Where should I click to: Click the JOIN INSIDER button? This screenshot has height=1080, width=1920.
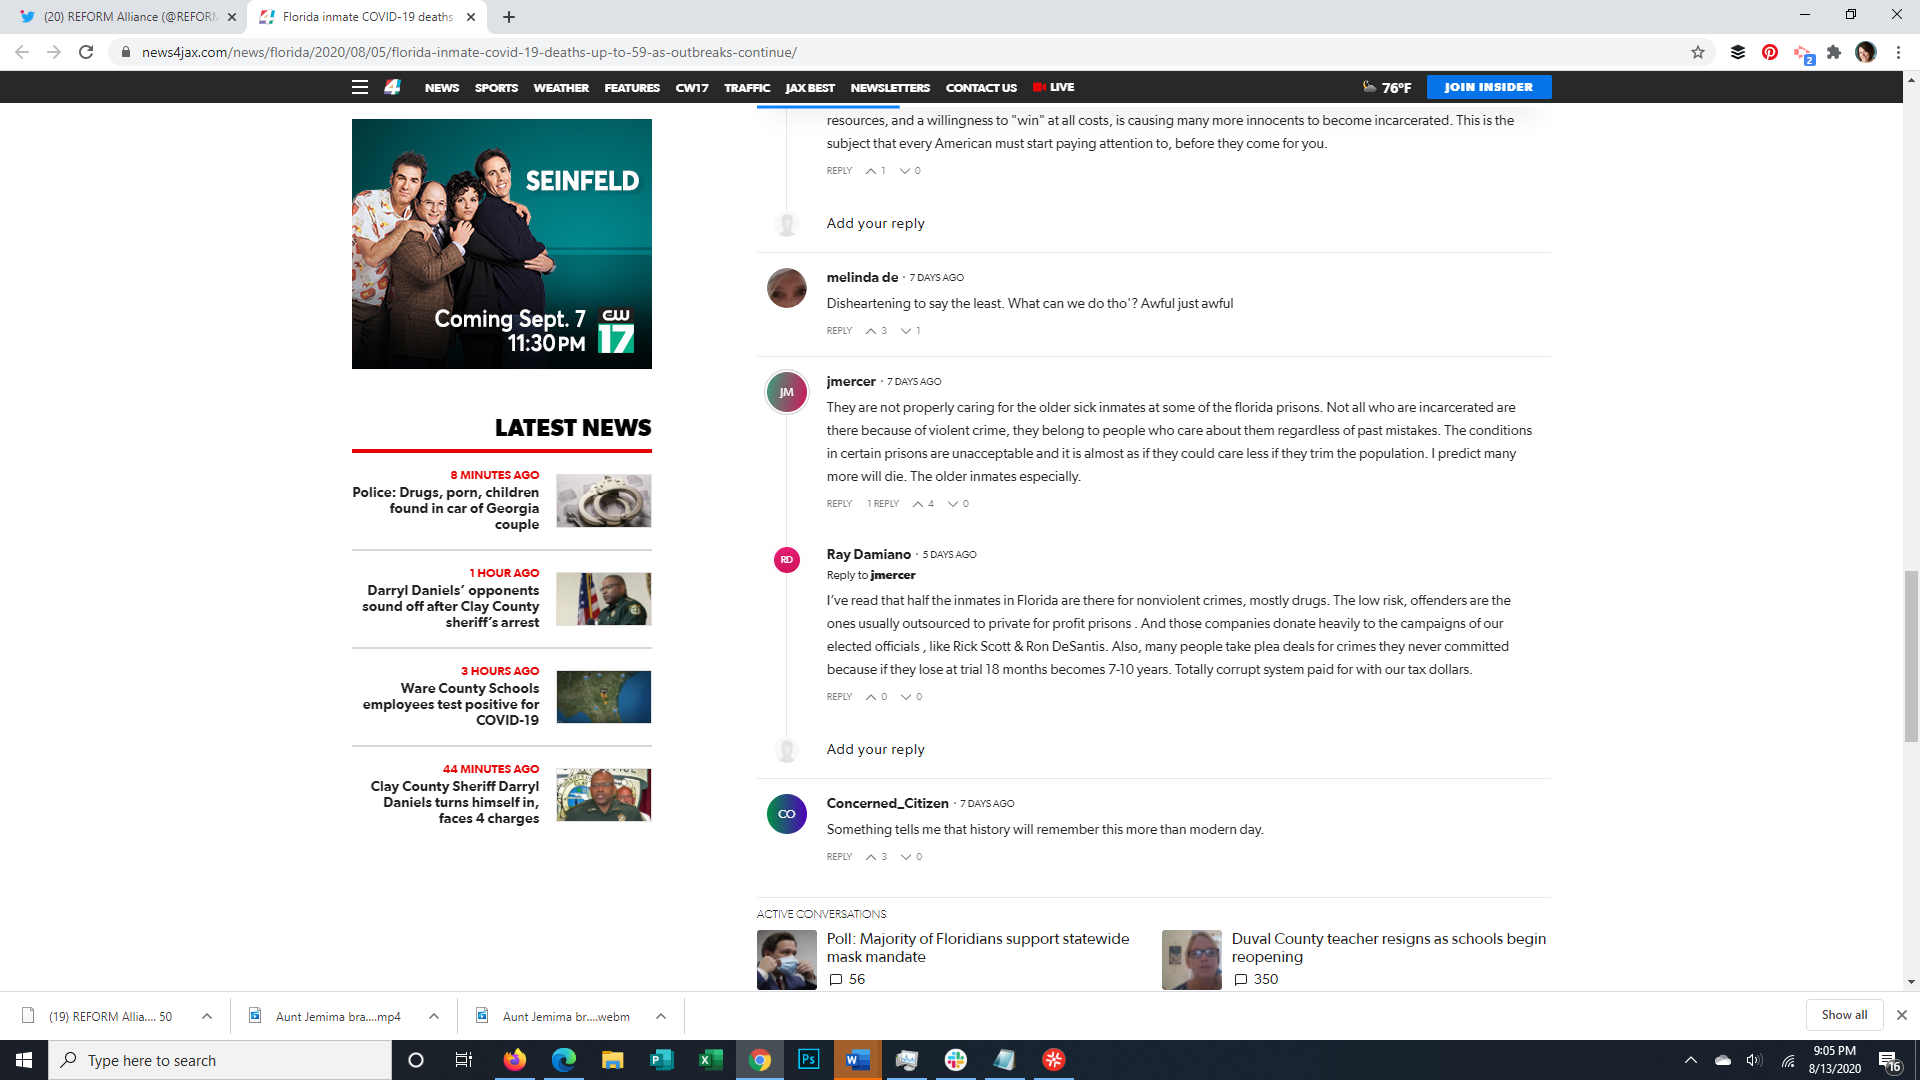coord(1488,87)
